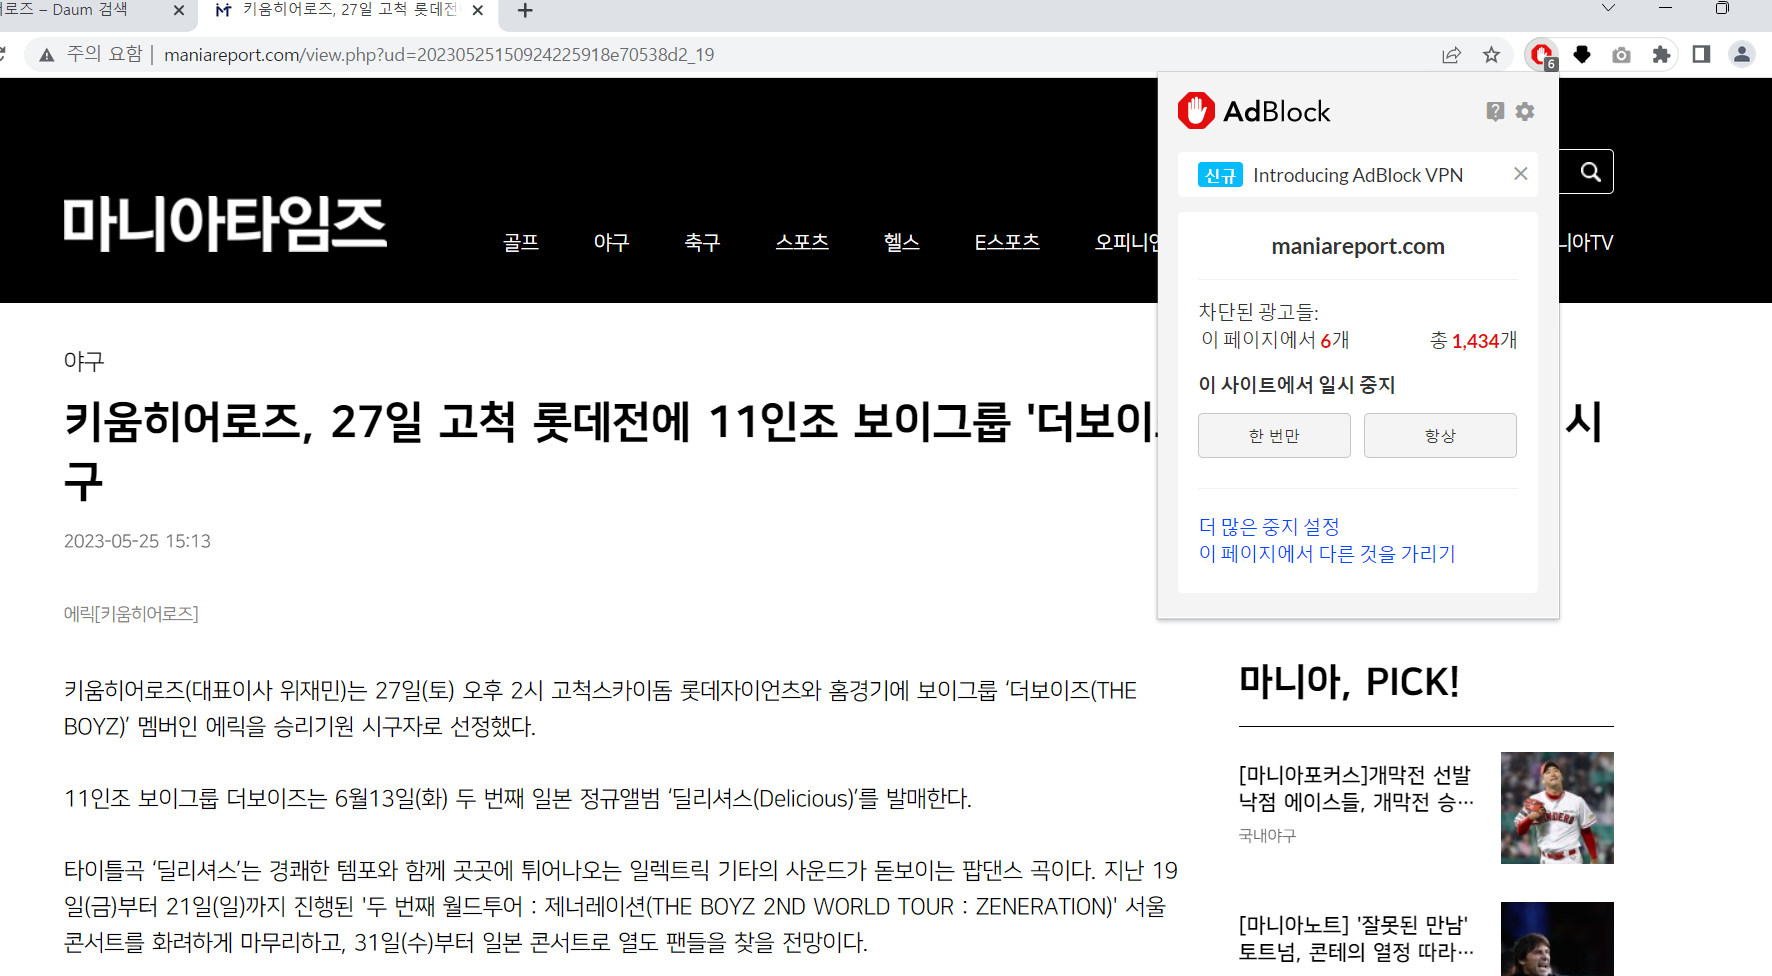Screen dimensions: 1772x976
Task: Bookmark this page with the star icon
Action: tap(1491, 54)
